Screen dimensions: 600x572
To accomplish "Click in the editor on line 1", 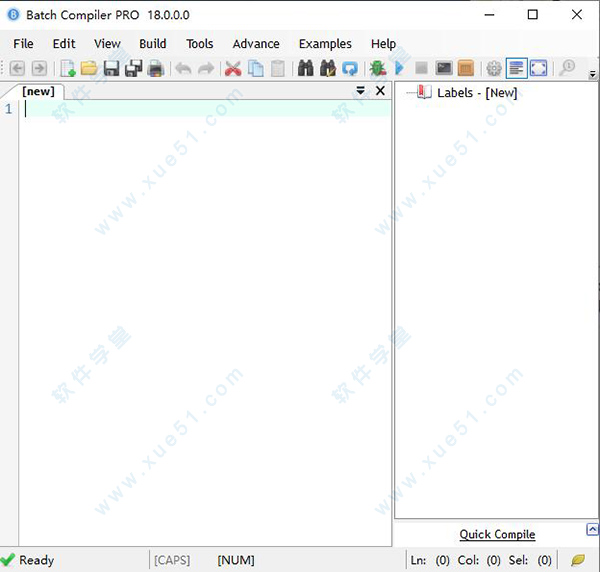I will click(x=205, y=109).
